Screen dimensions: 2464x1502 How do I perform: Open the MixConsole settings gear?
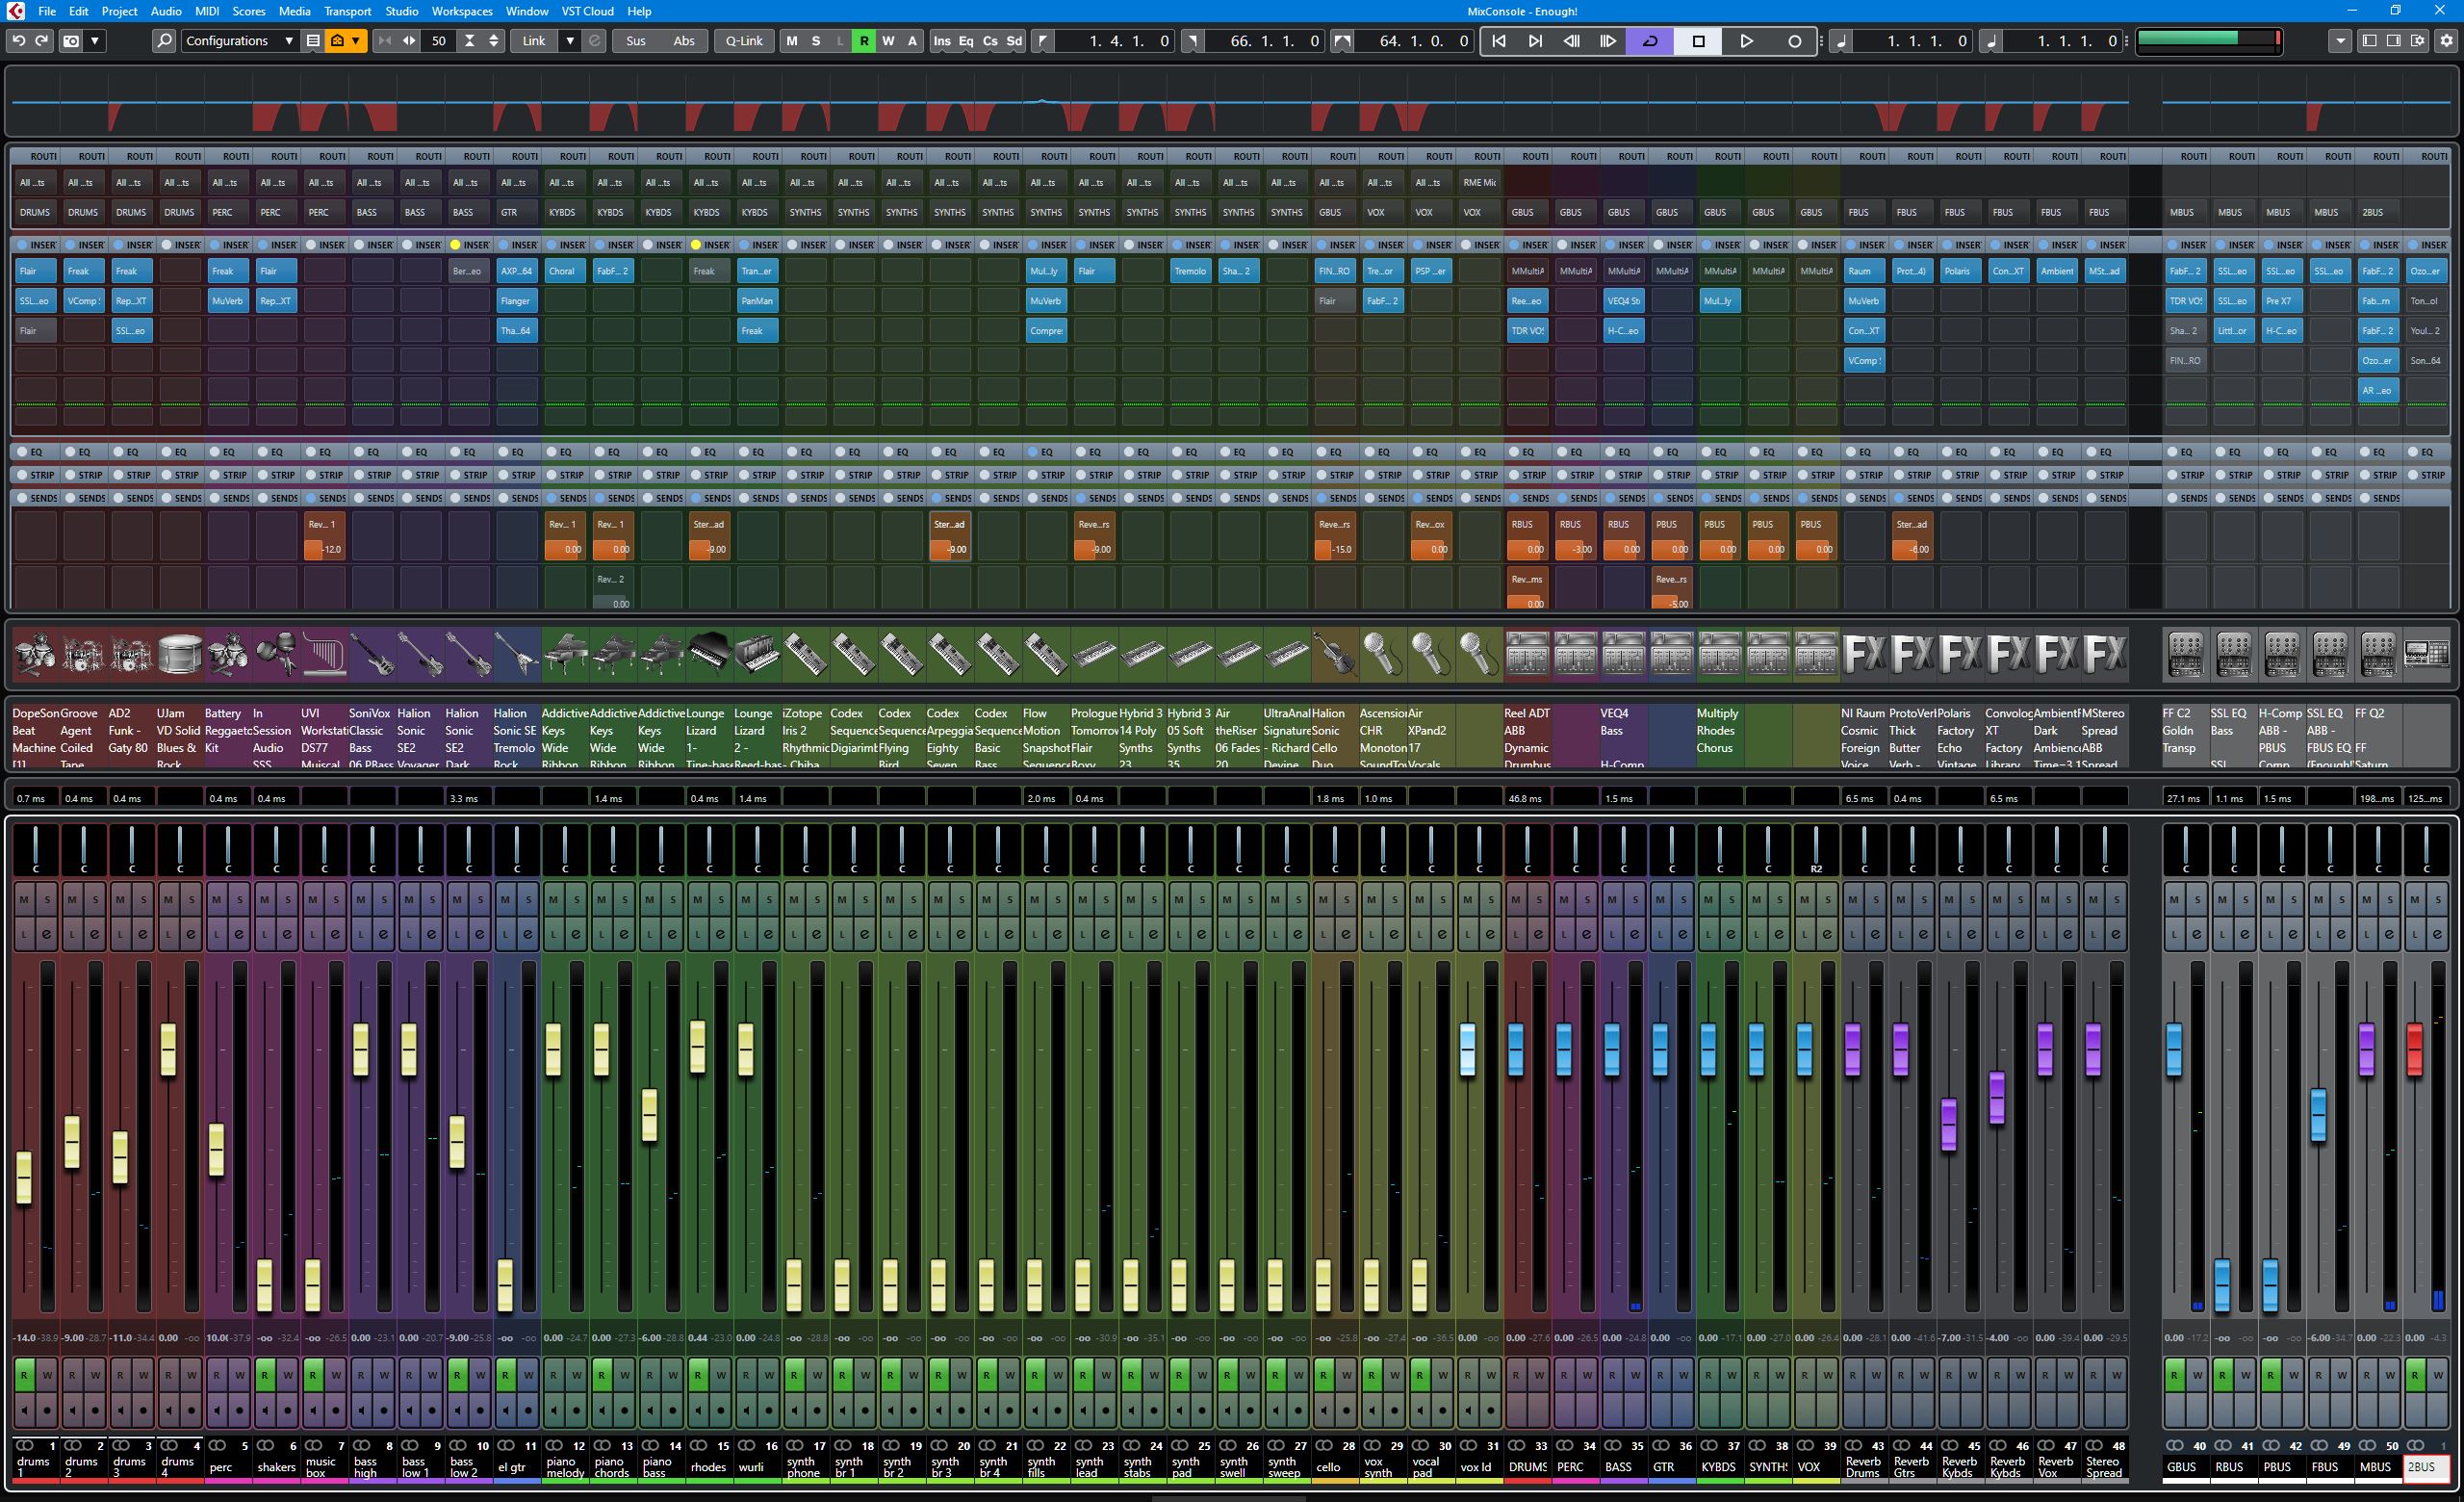(x=2446, y=41)
